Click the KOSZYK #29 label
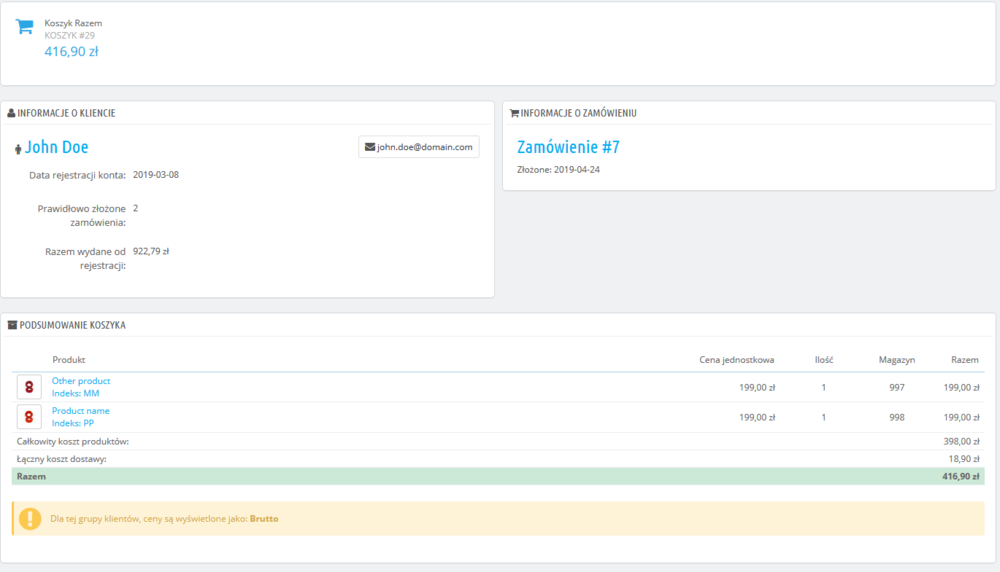The image size is (1000, 572). [x=70, y=36]
